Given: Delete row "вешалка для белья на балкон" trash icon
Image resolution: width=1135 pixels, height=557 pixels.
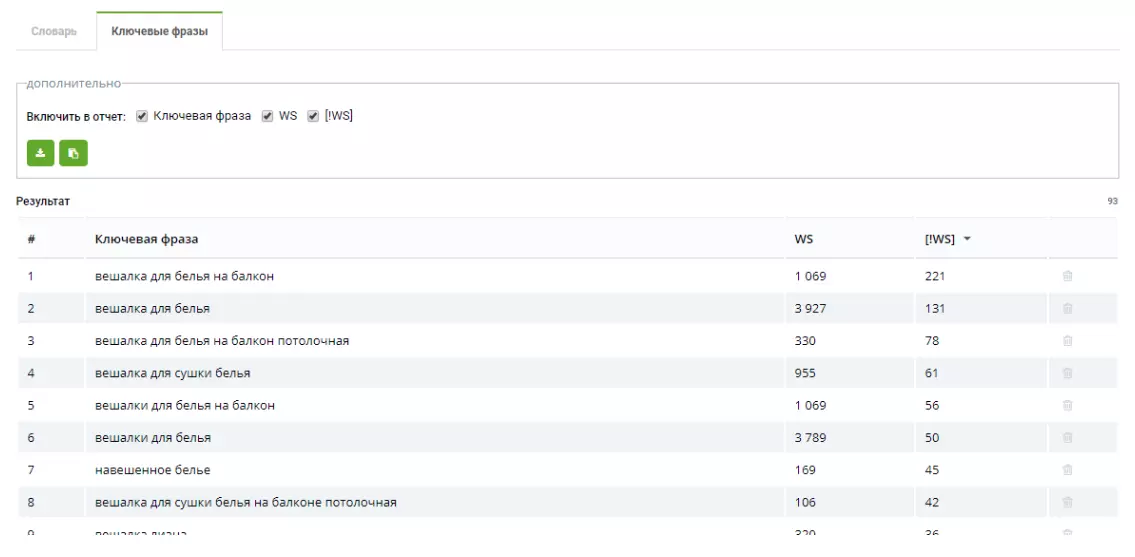Looking at the screenshot, I should pos(1067,276).
